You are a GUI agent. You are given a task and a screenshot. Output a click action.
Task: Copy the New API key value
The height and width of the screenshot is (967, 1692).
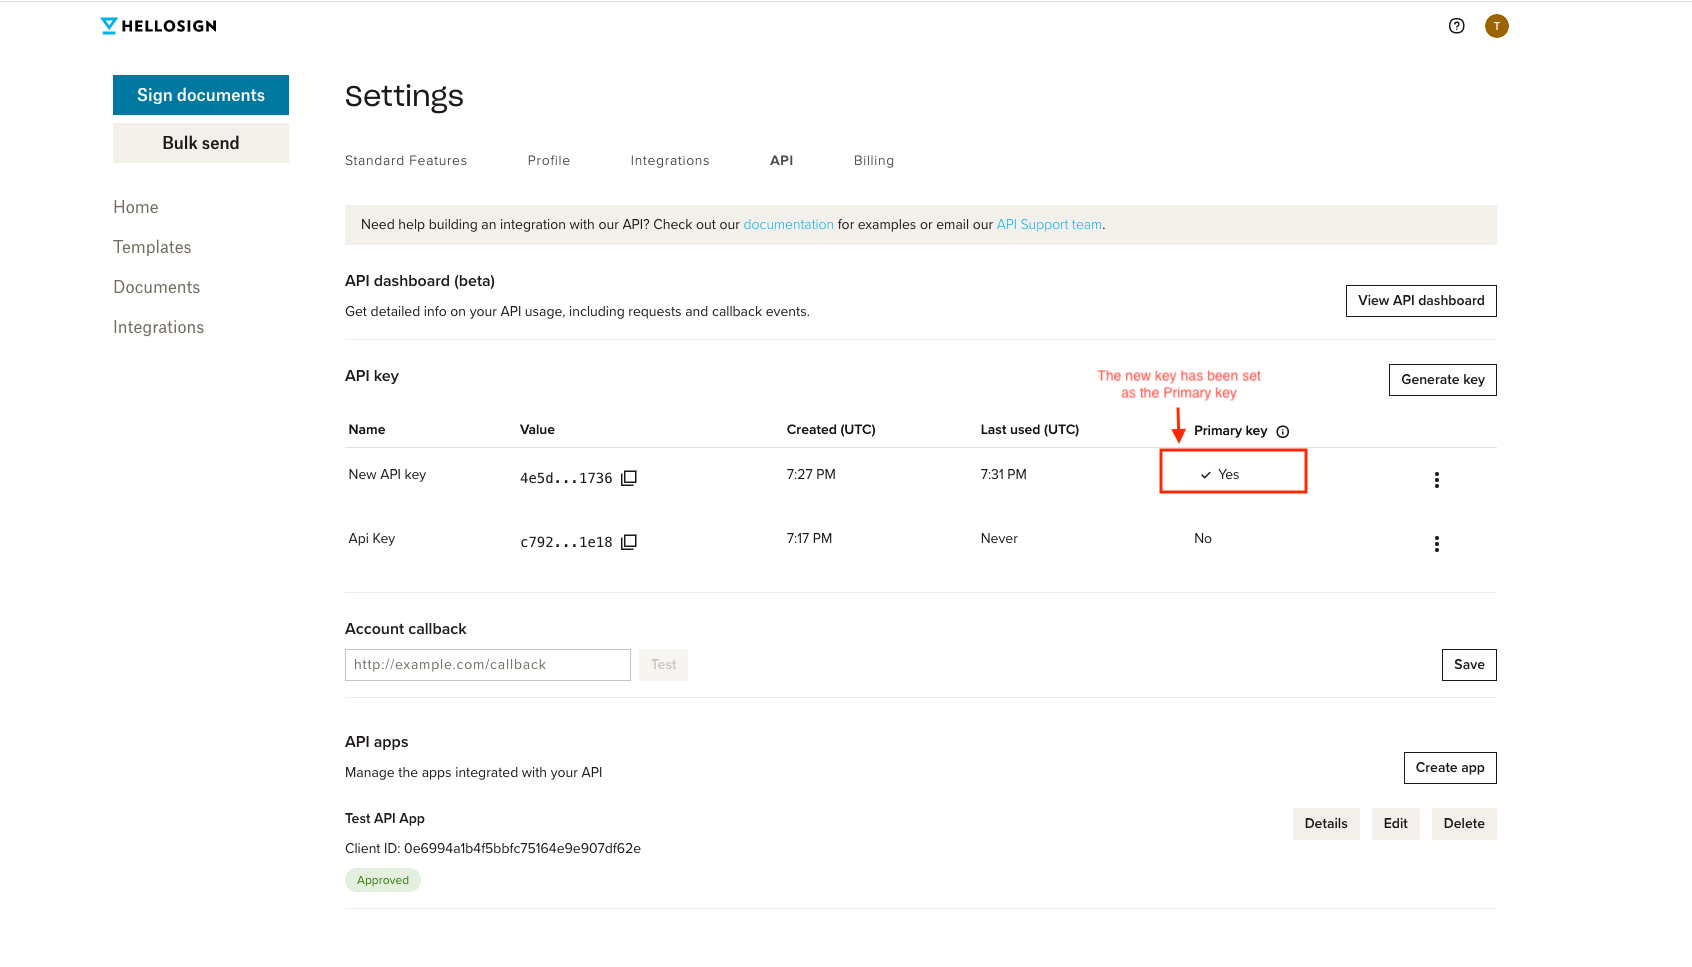point(628,478)
